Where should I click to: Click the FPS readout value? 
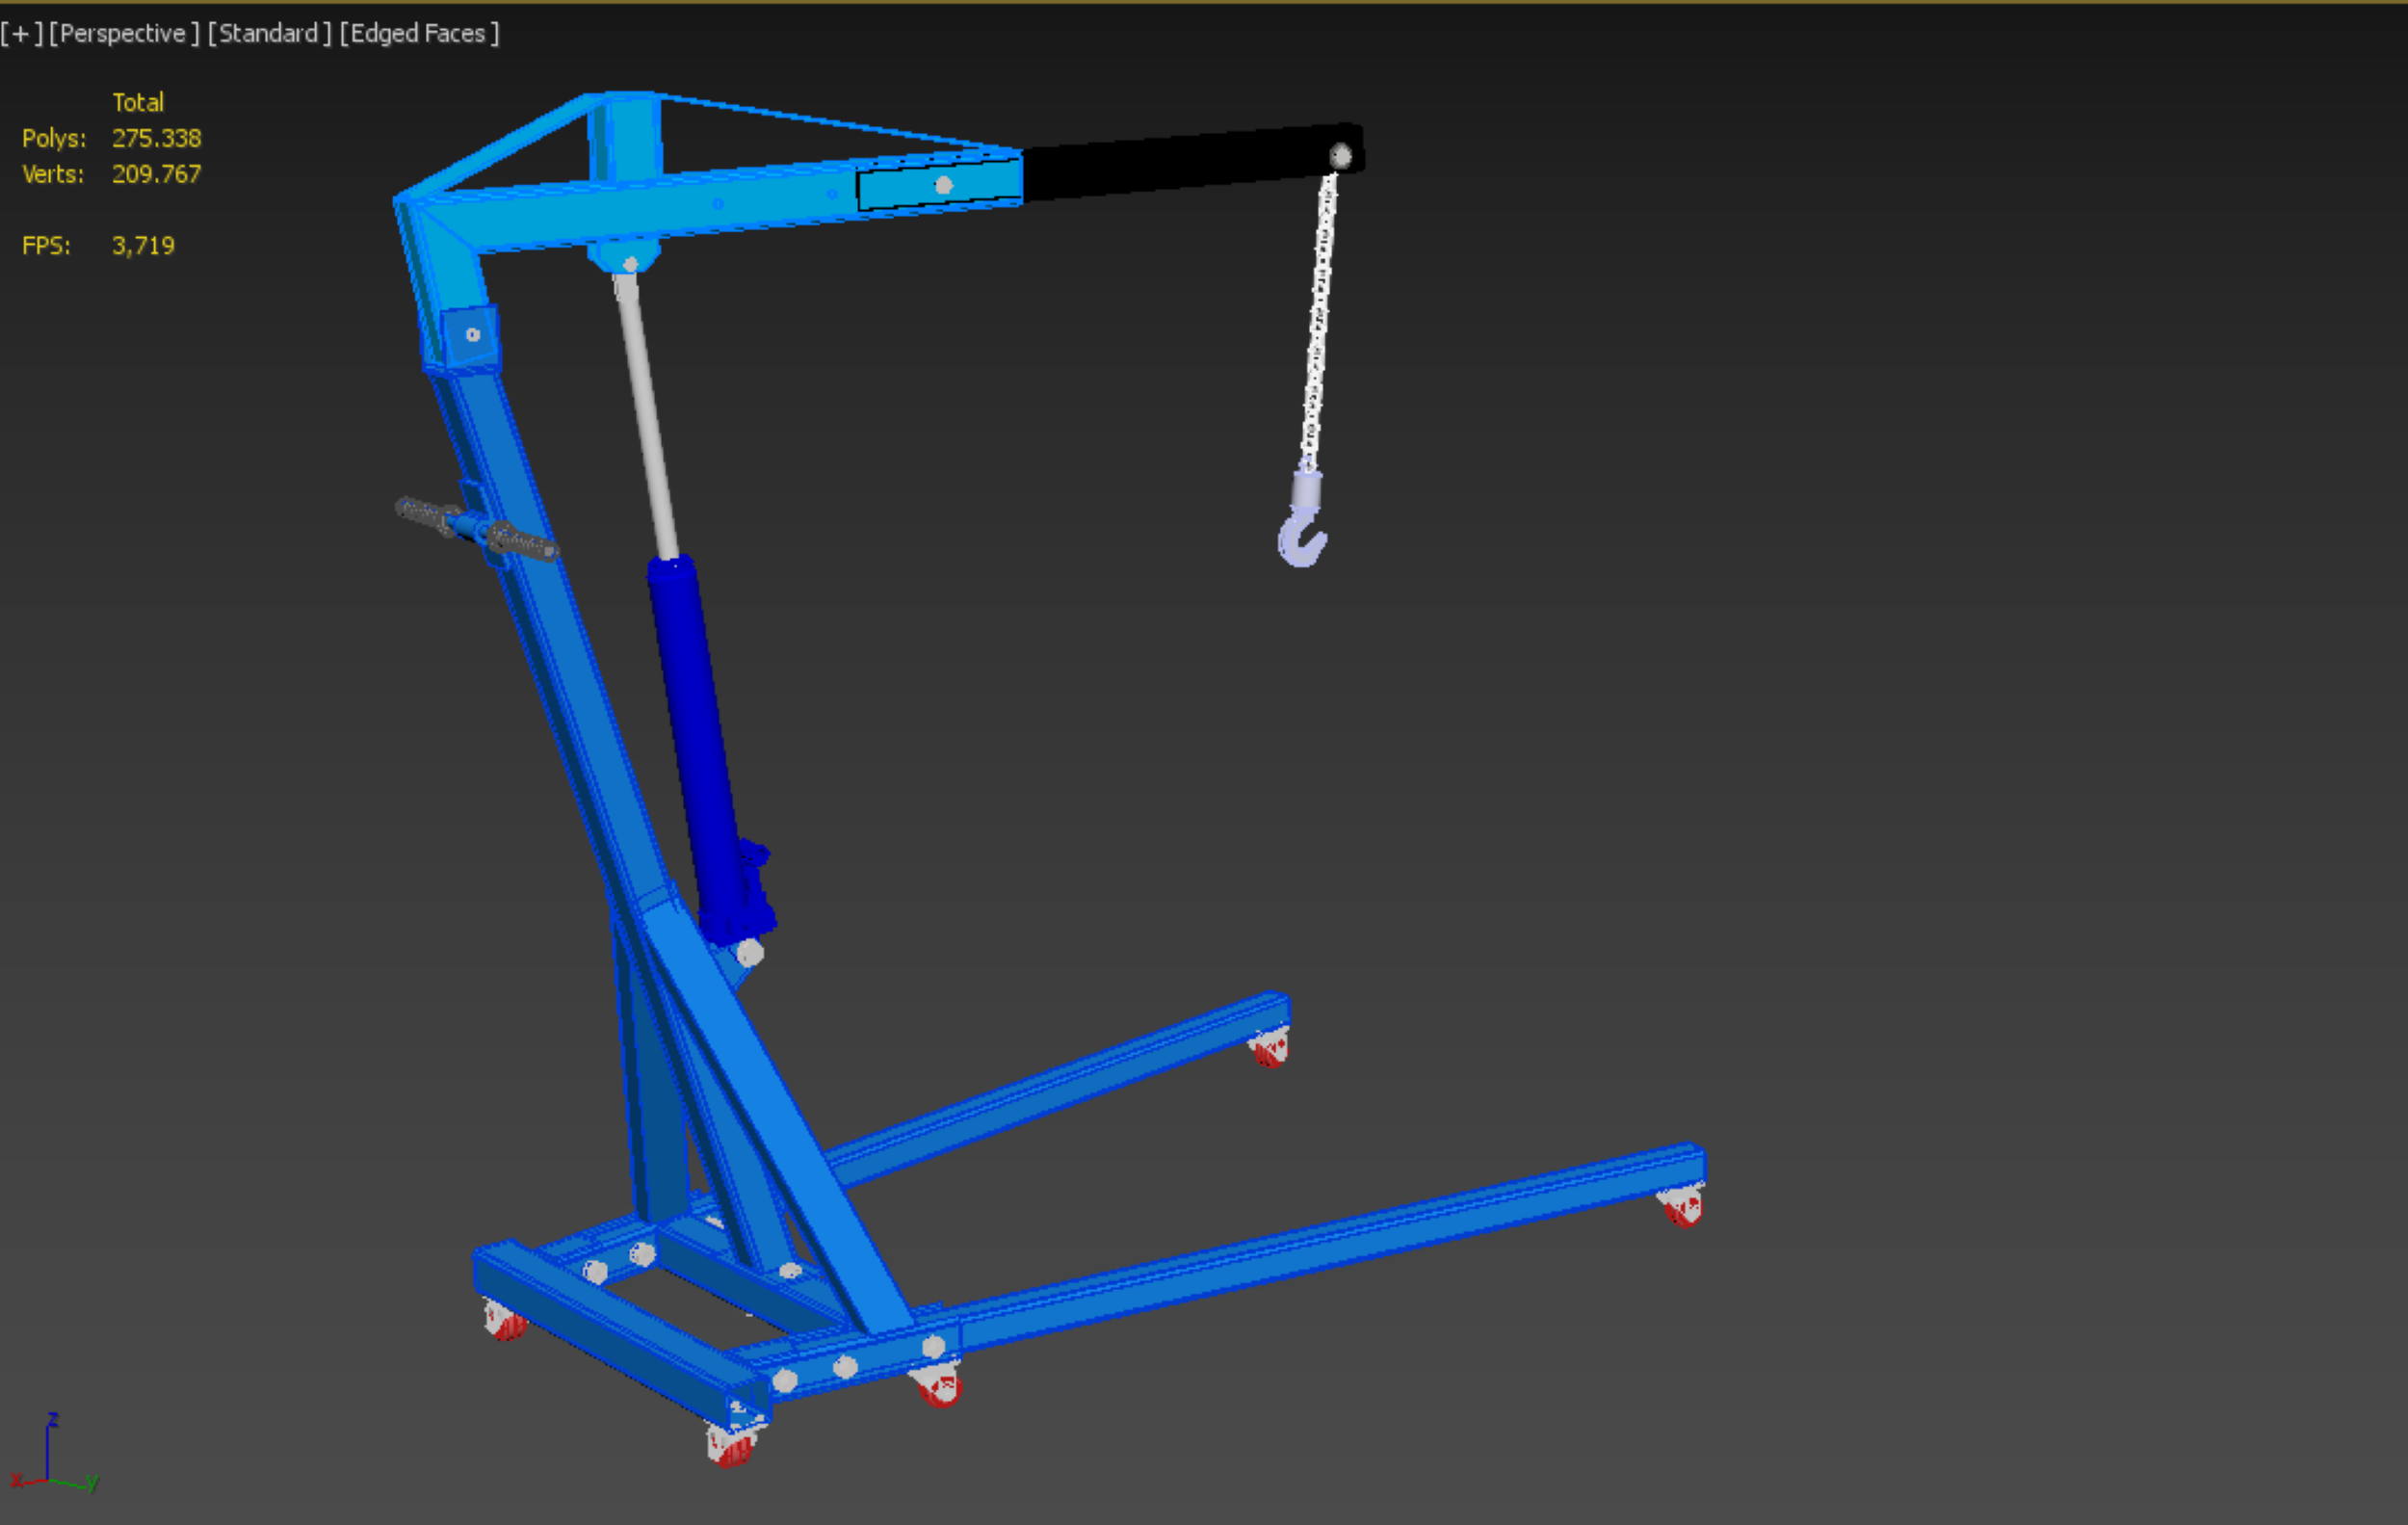[143, 246]
